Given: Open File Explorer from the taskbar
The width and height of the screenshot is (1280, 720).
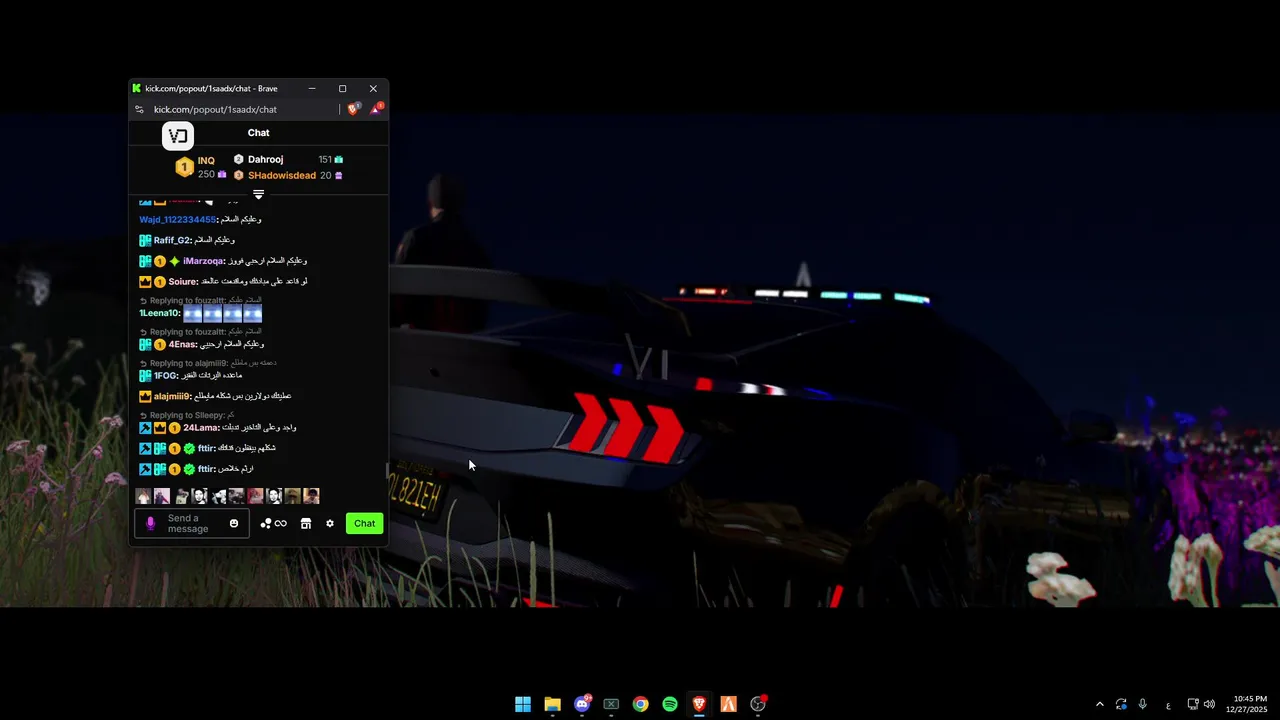Looking at the screenshot, I should click(x=552, y=704).
